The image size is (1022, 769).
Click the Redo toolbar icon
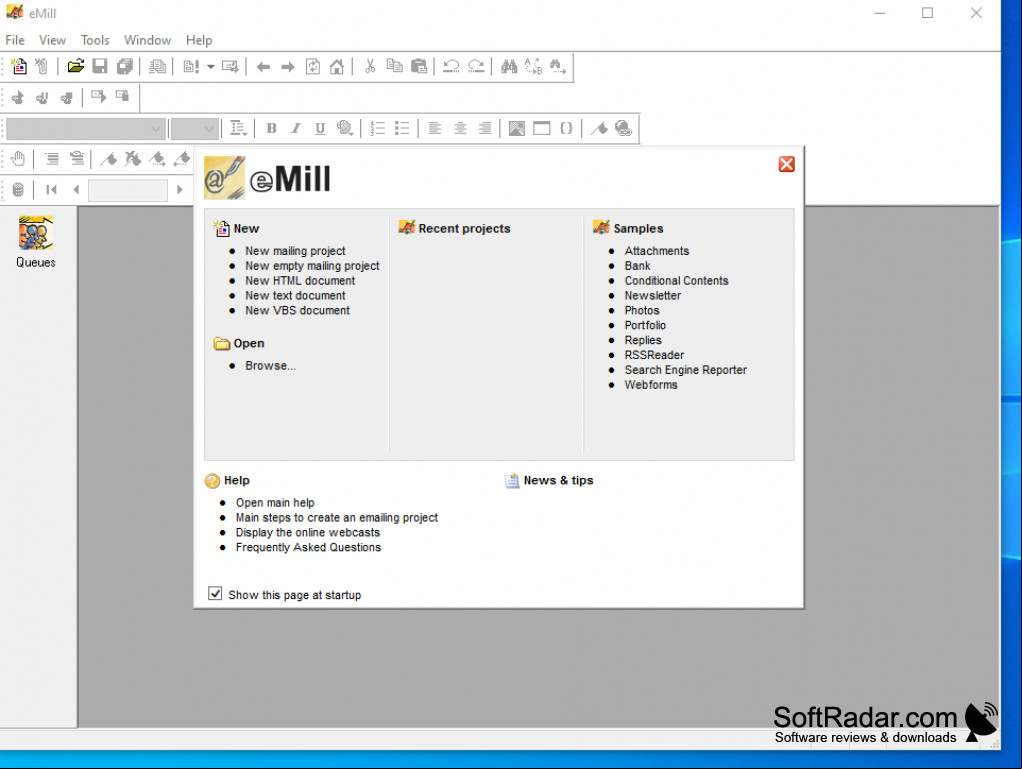pyautogui.click(x=476, y=66)
